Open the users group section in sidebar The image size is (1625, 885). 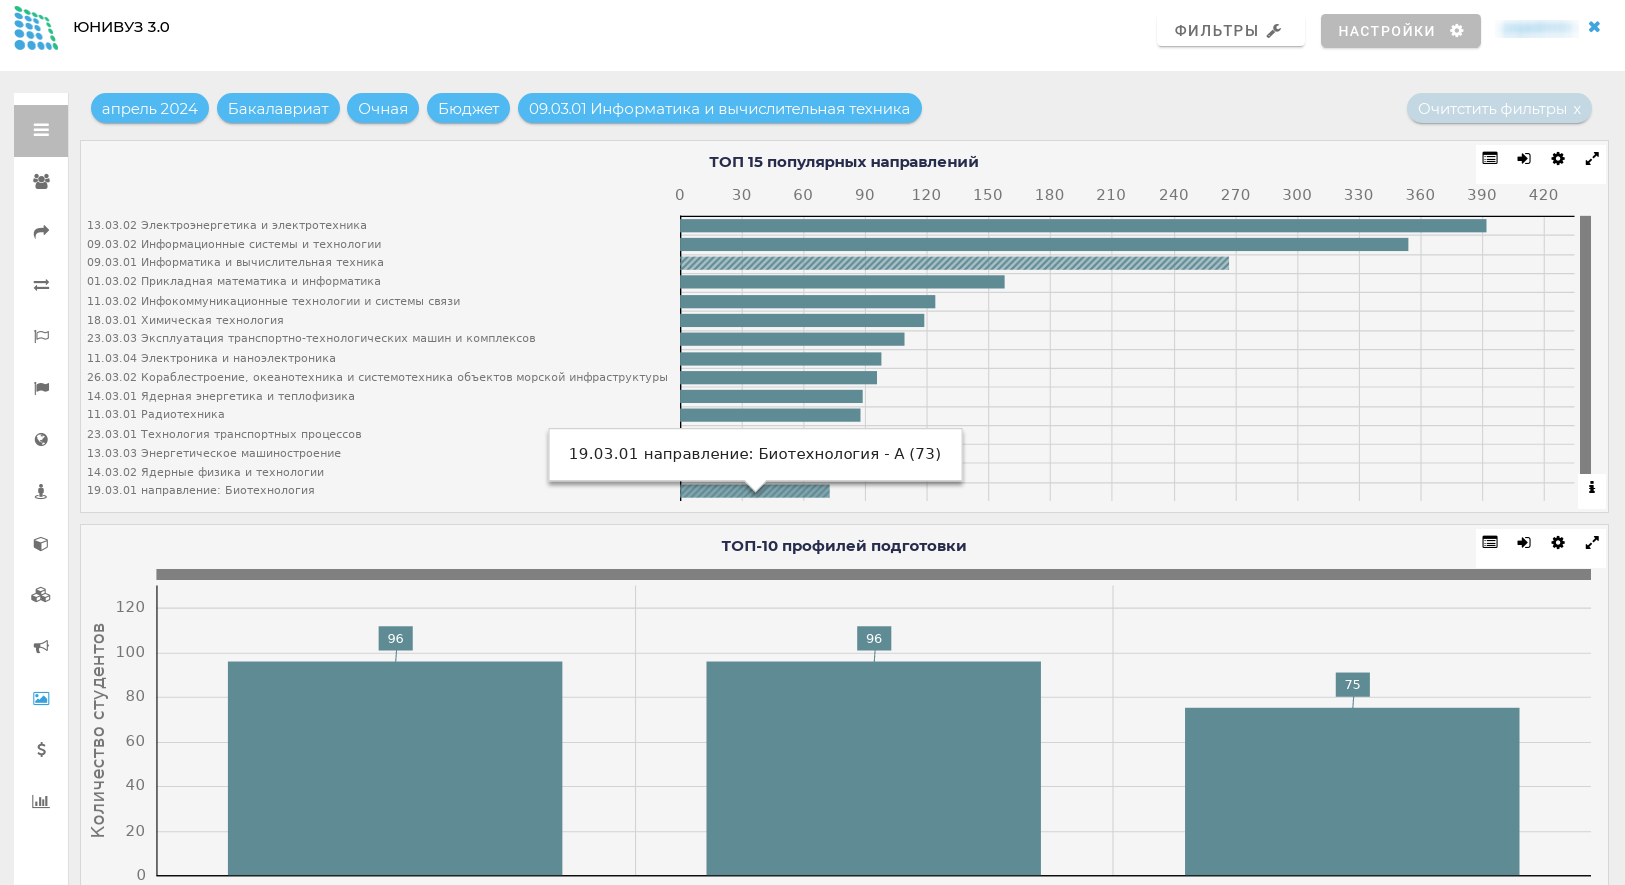click(41, 181)
